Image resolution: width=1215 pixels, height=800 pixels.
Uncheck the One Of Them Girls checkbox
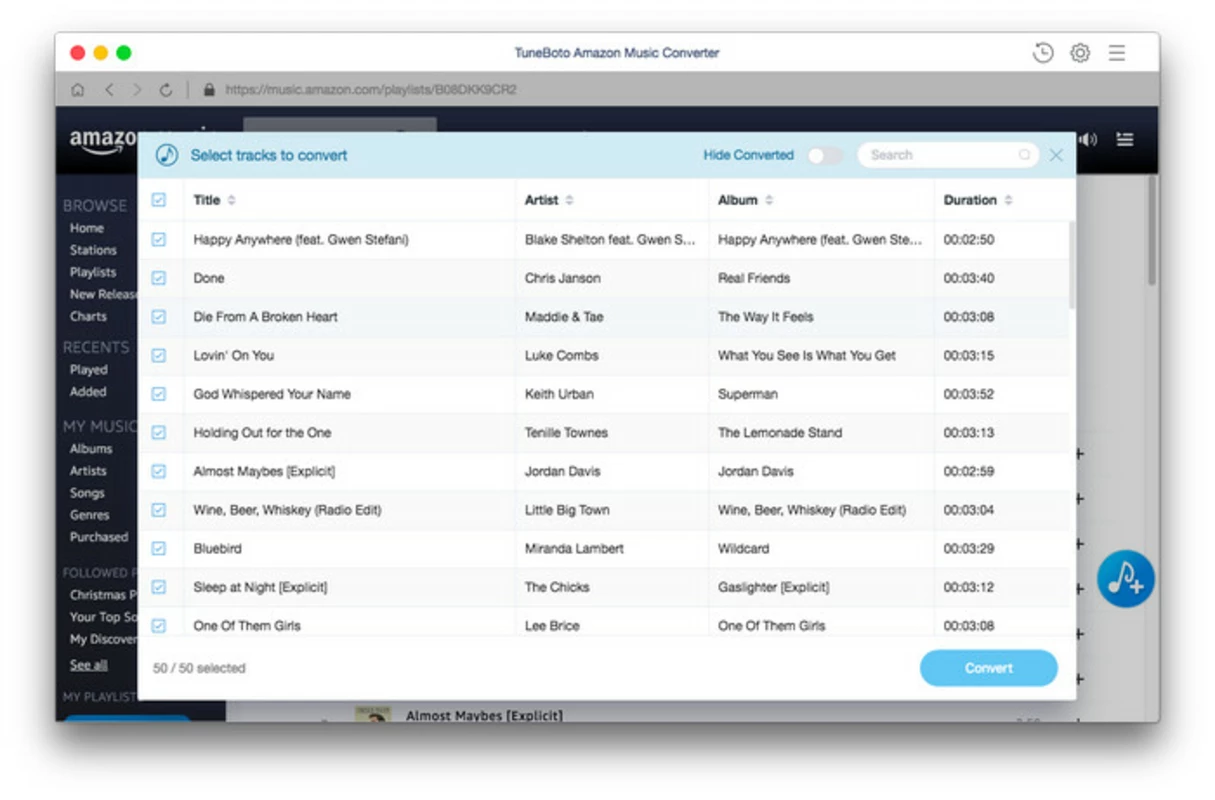coord(159,626)
